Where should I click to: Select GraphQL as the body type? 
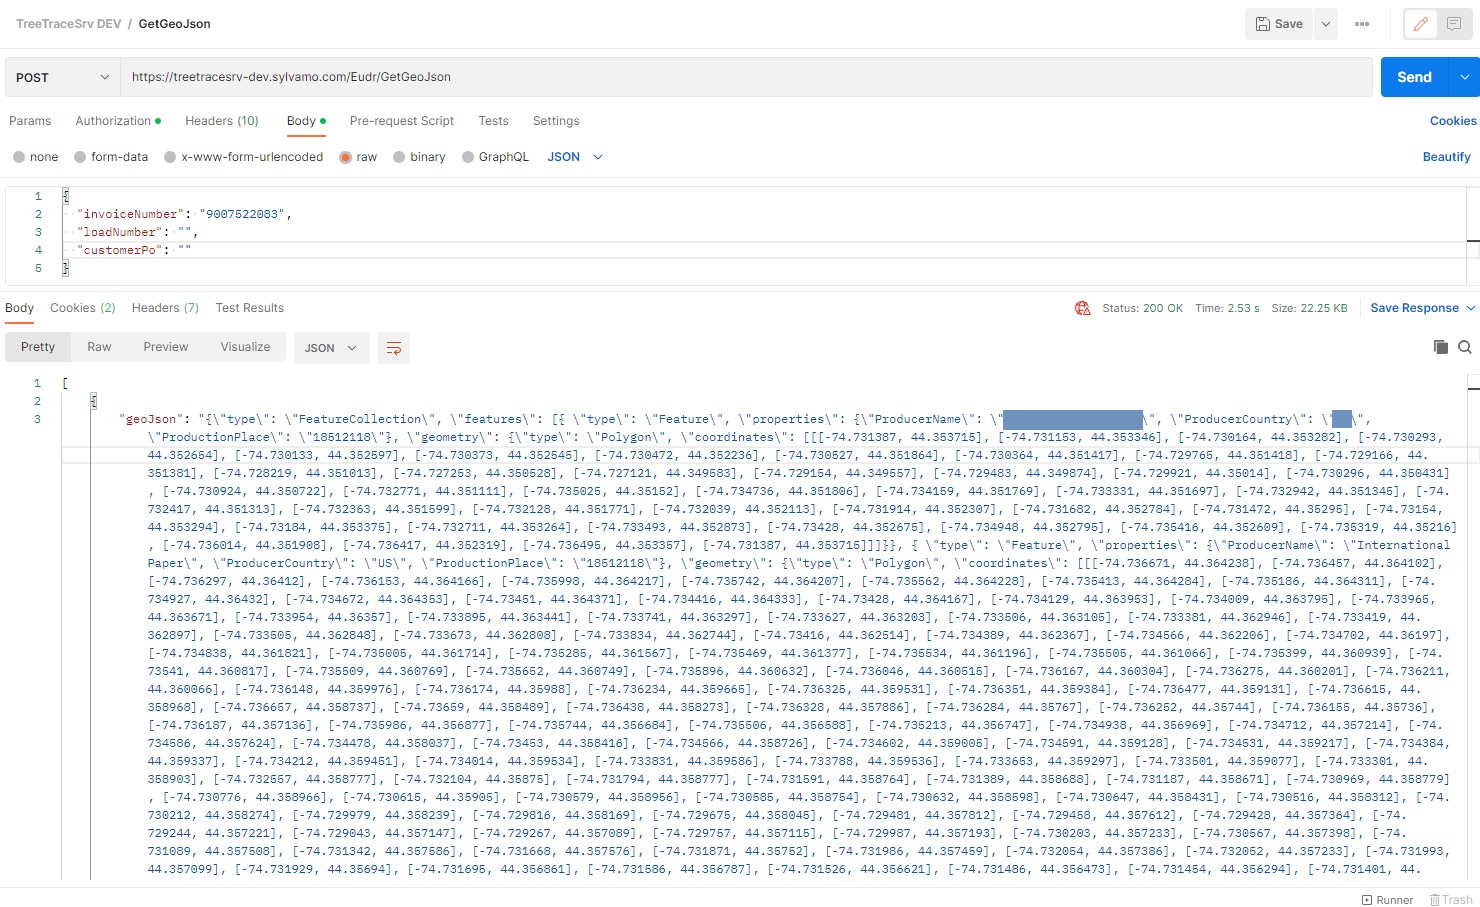[496, 157]
